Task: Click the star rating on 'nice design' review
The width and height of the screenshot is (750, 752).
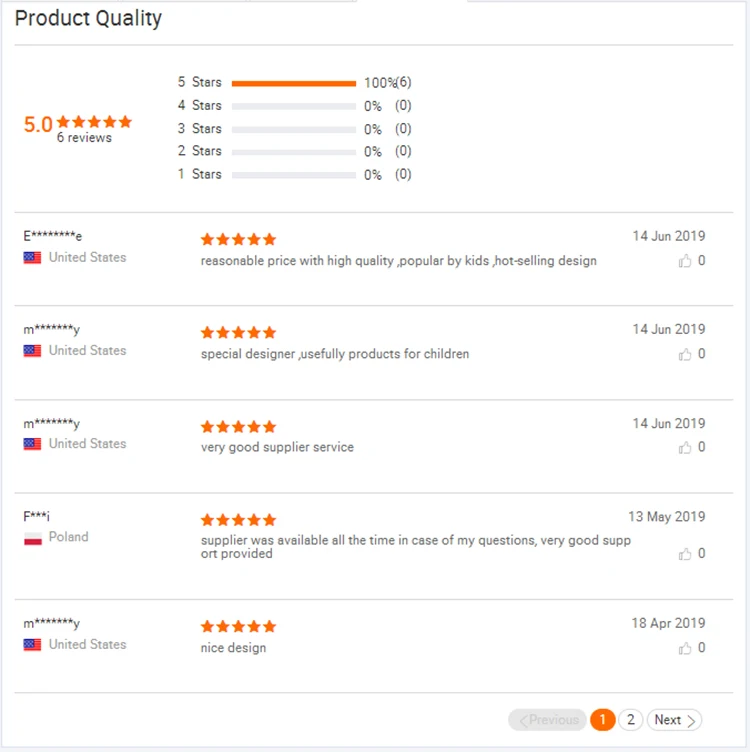Action: point(238,627)
